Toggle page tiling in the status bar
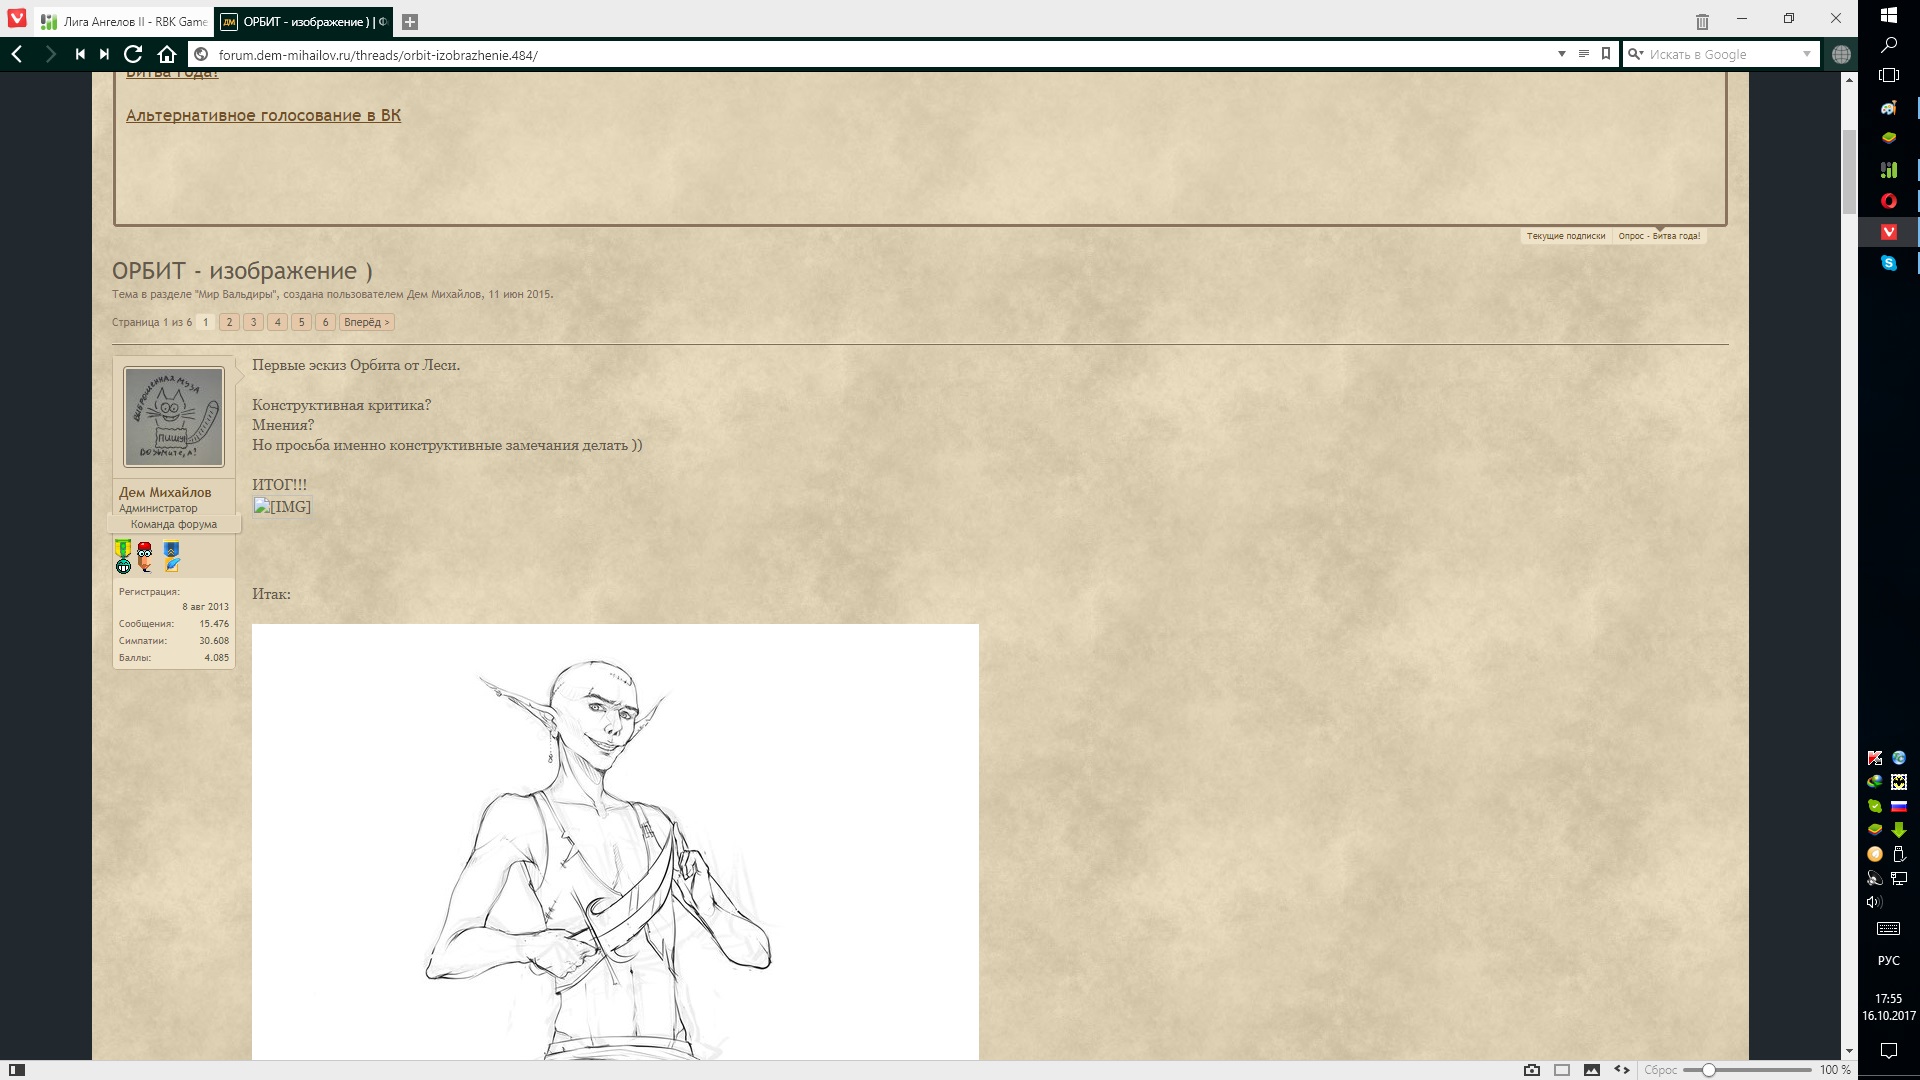The image size is (1920, 1080). pyautogui.click(x=1562, y=1070)
